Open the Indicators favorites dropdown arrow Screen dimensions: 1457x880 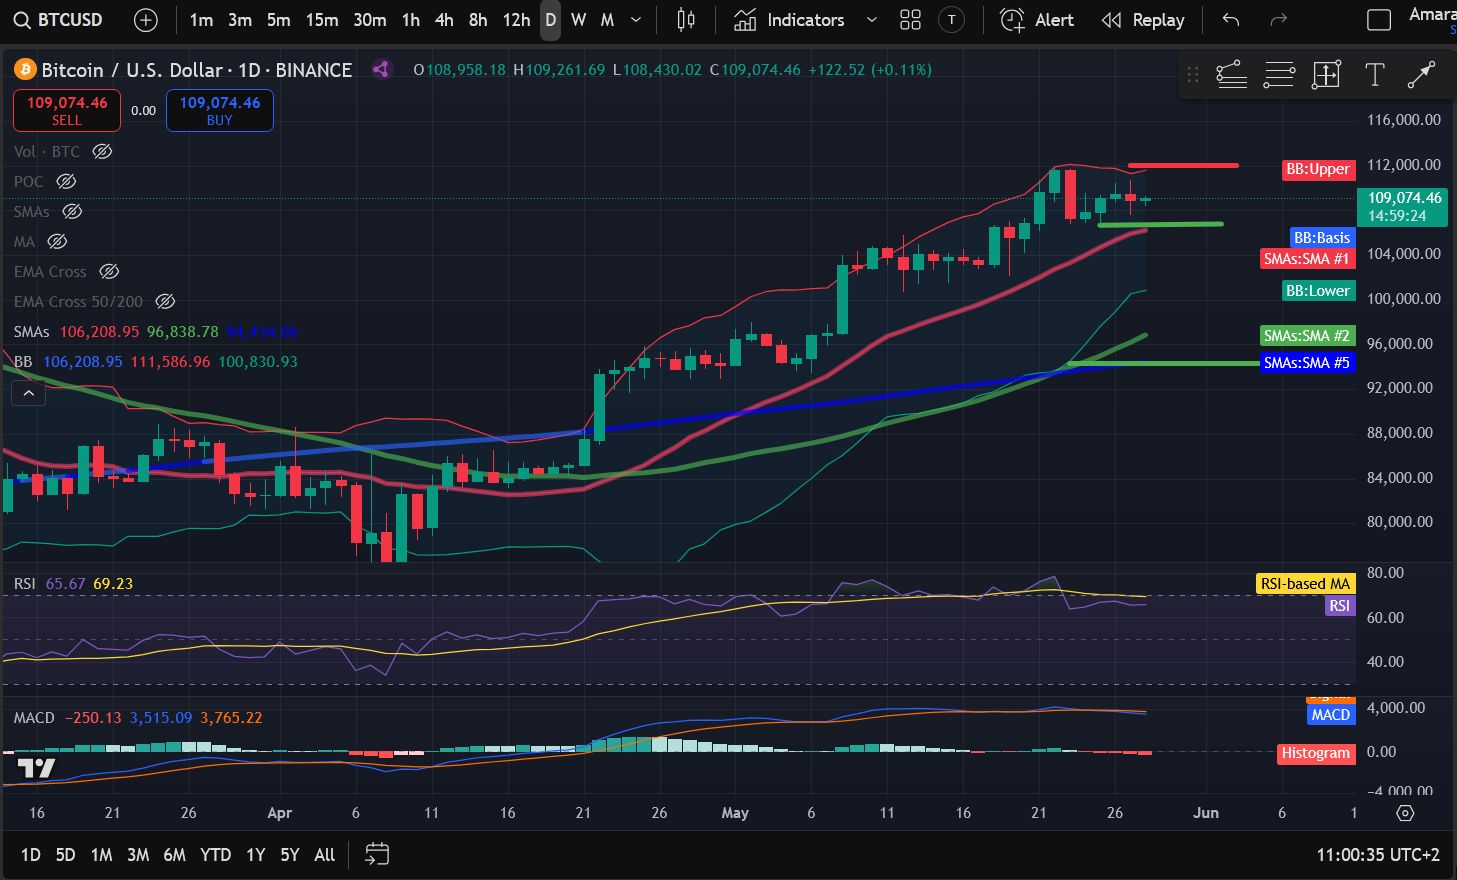pyautogui.click(x=871, y=20)
